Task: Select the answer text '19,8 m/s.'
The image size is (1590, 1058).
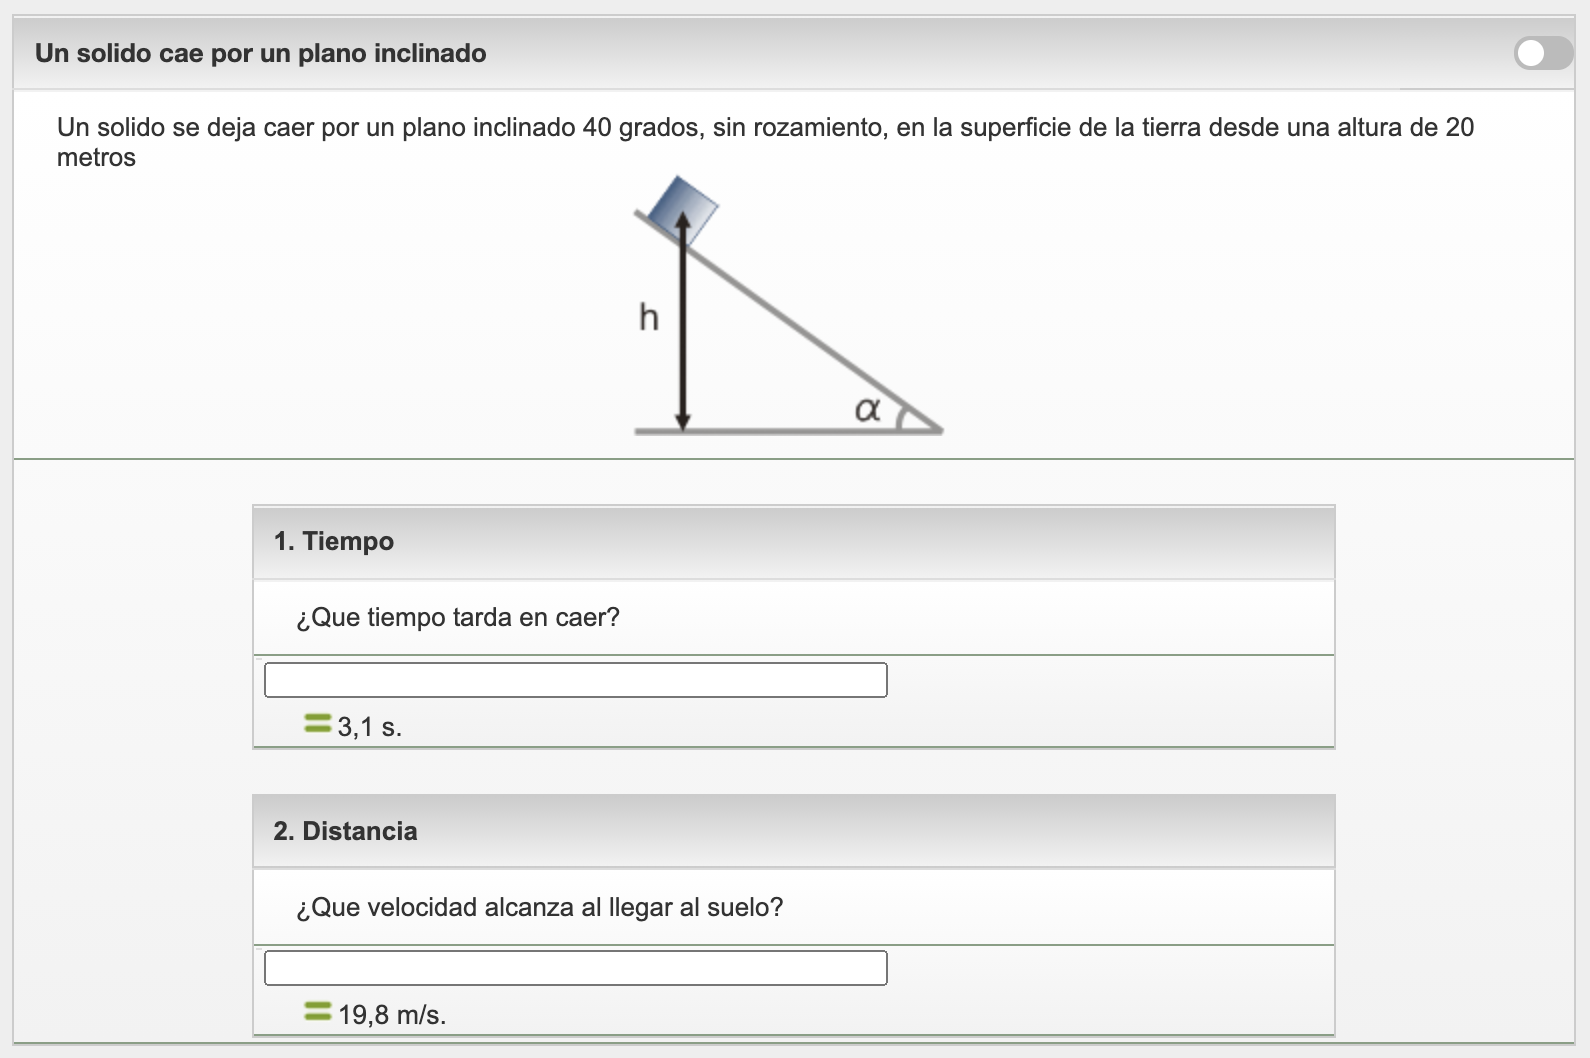Action: (x=392, y=1015)
